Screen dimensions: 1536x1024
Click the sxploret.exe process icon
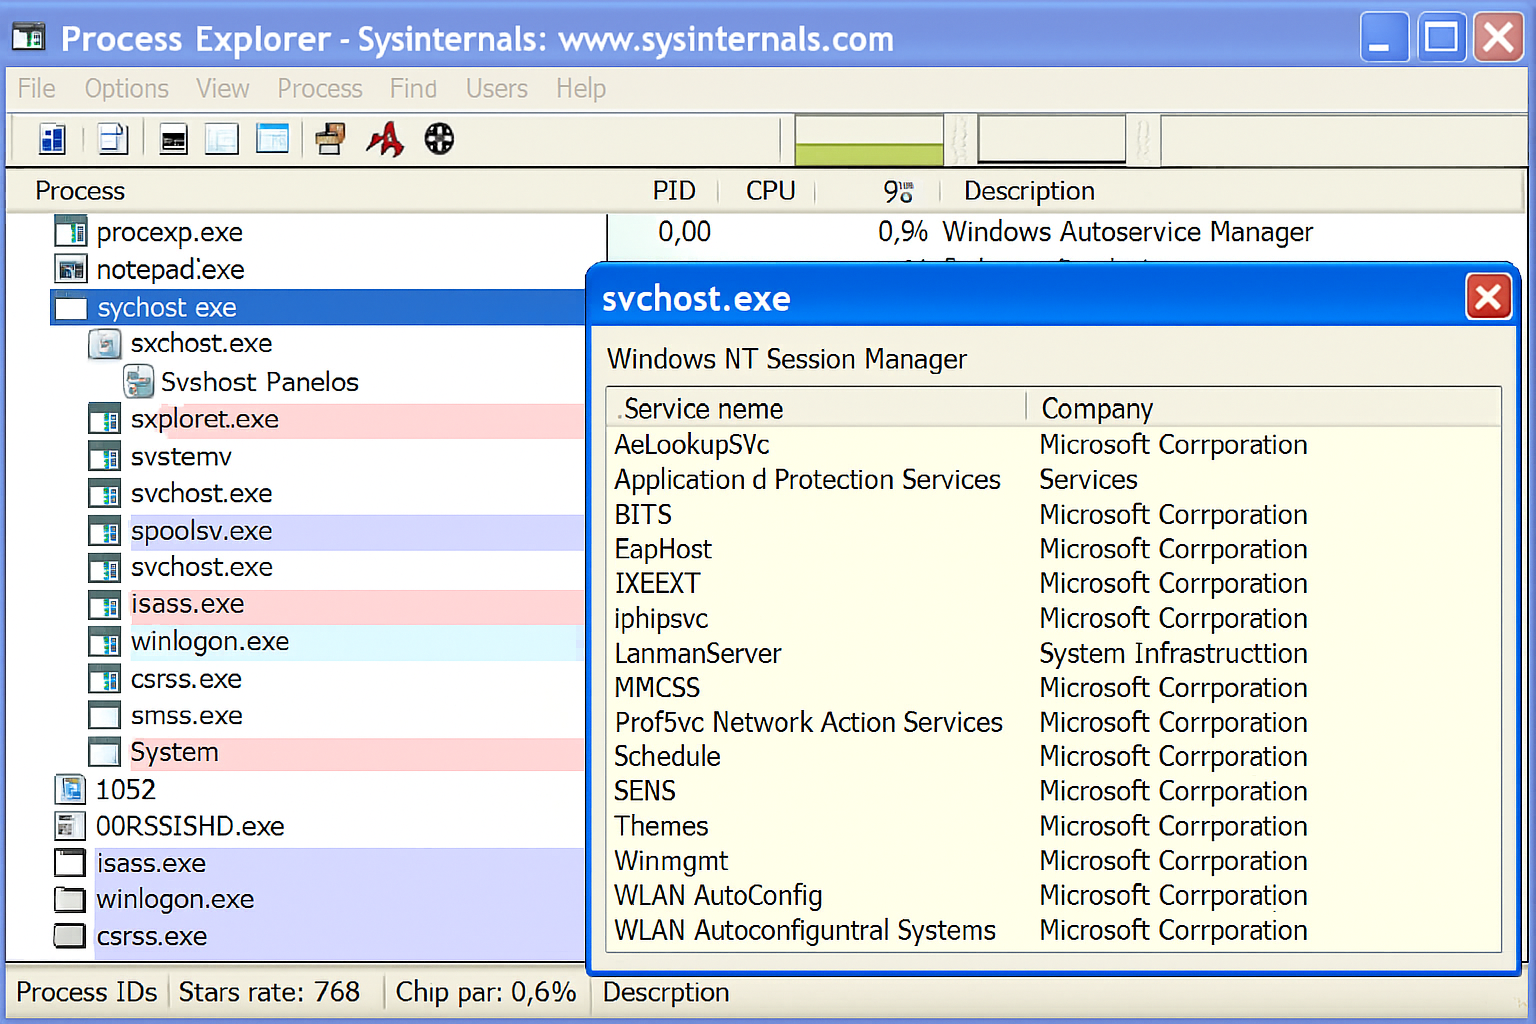click(x=105, y=419)
